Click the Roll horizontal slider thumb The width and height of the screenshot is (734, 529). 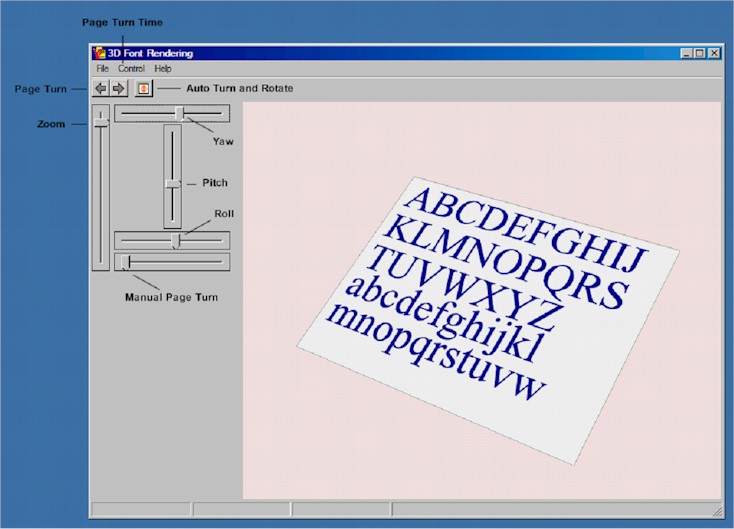[175, 241]
